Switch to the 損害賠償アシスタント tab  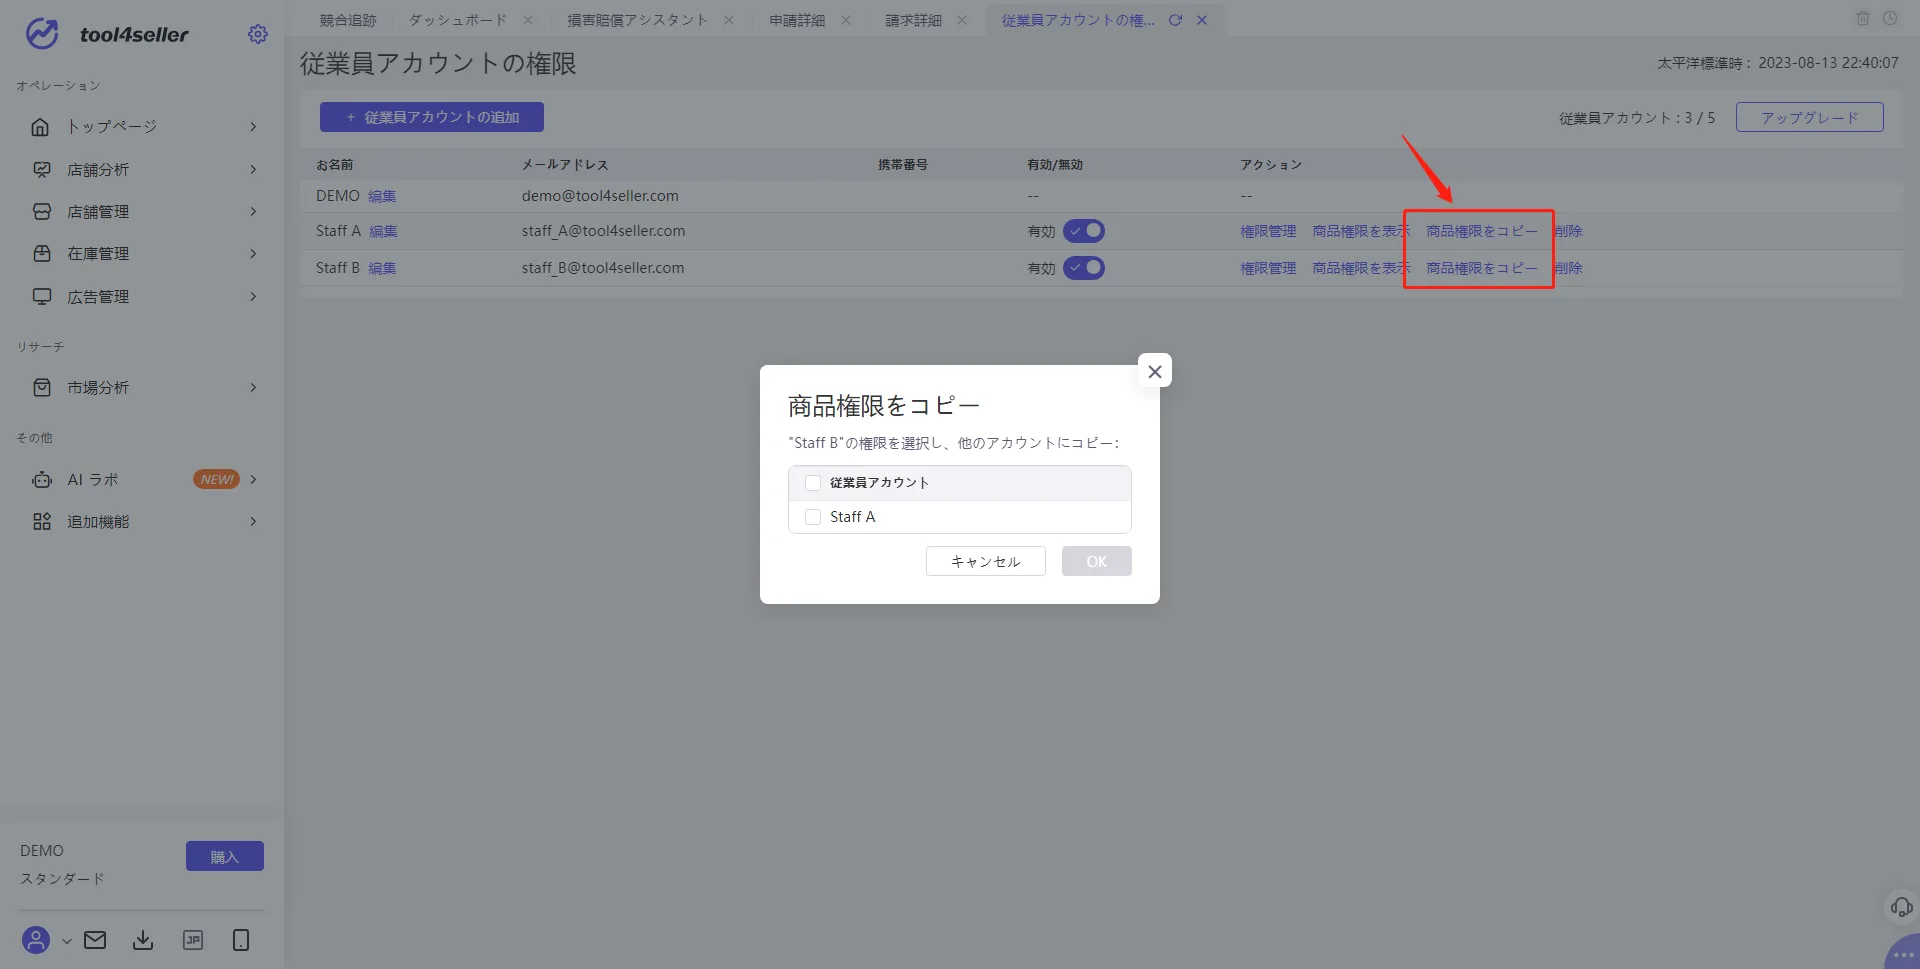[637, 20]
